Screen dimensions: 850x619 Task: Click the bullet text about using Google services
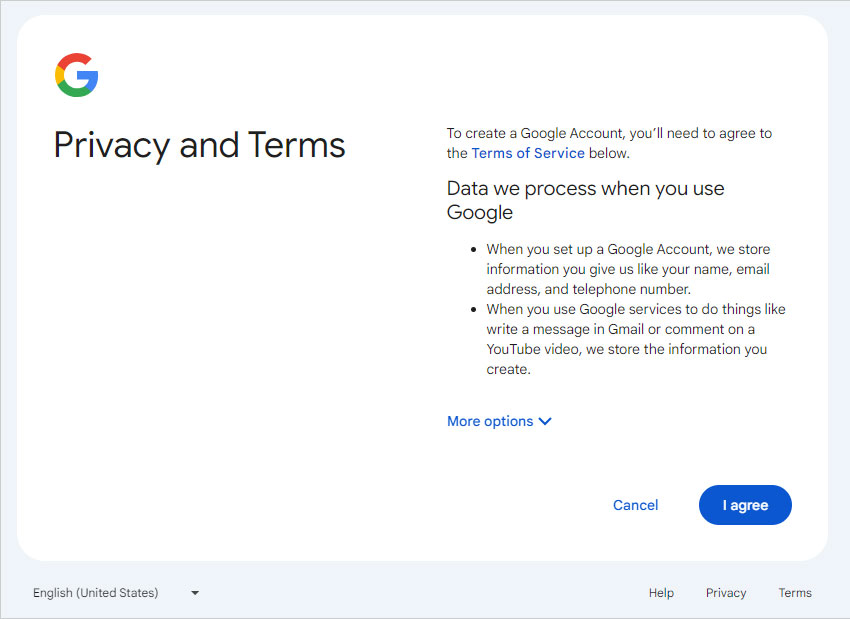(636, 339)
